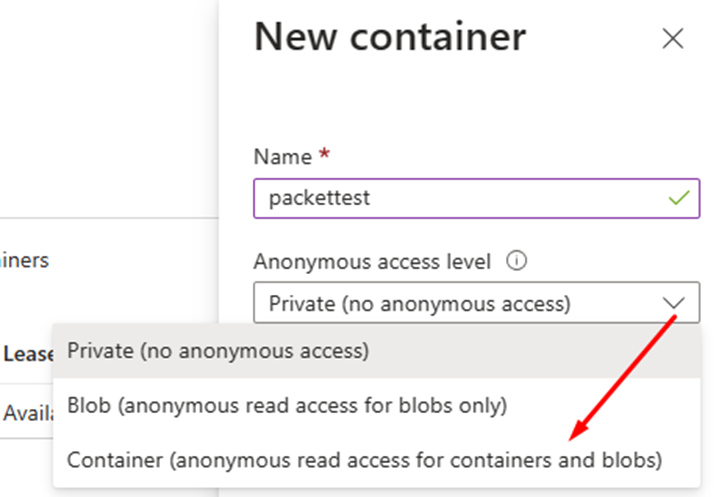
Task: Click the New container heading
Action: pyautogui.click(x=389, y=38)
